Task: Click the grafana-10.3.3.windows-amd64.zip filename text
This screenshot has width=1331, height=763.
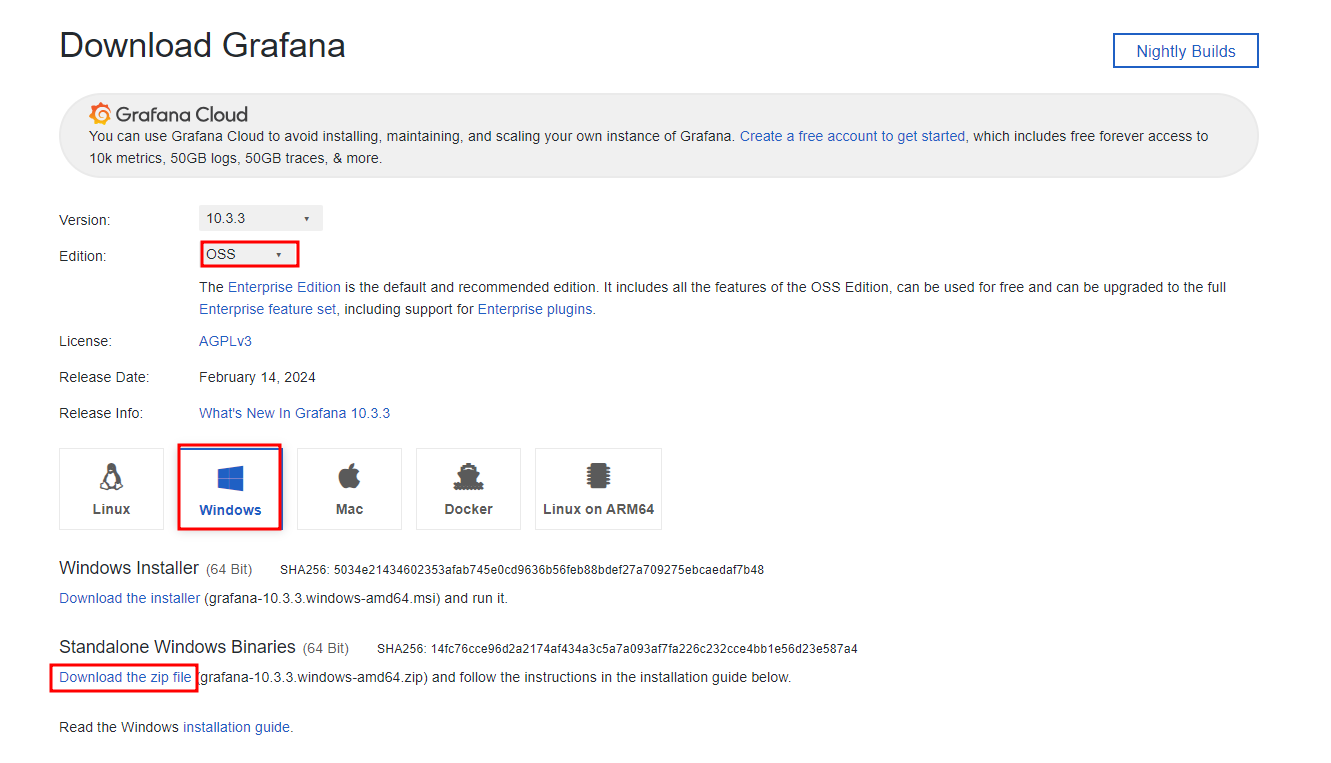Action: [312, 677]
